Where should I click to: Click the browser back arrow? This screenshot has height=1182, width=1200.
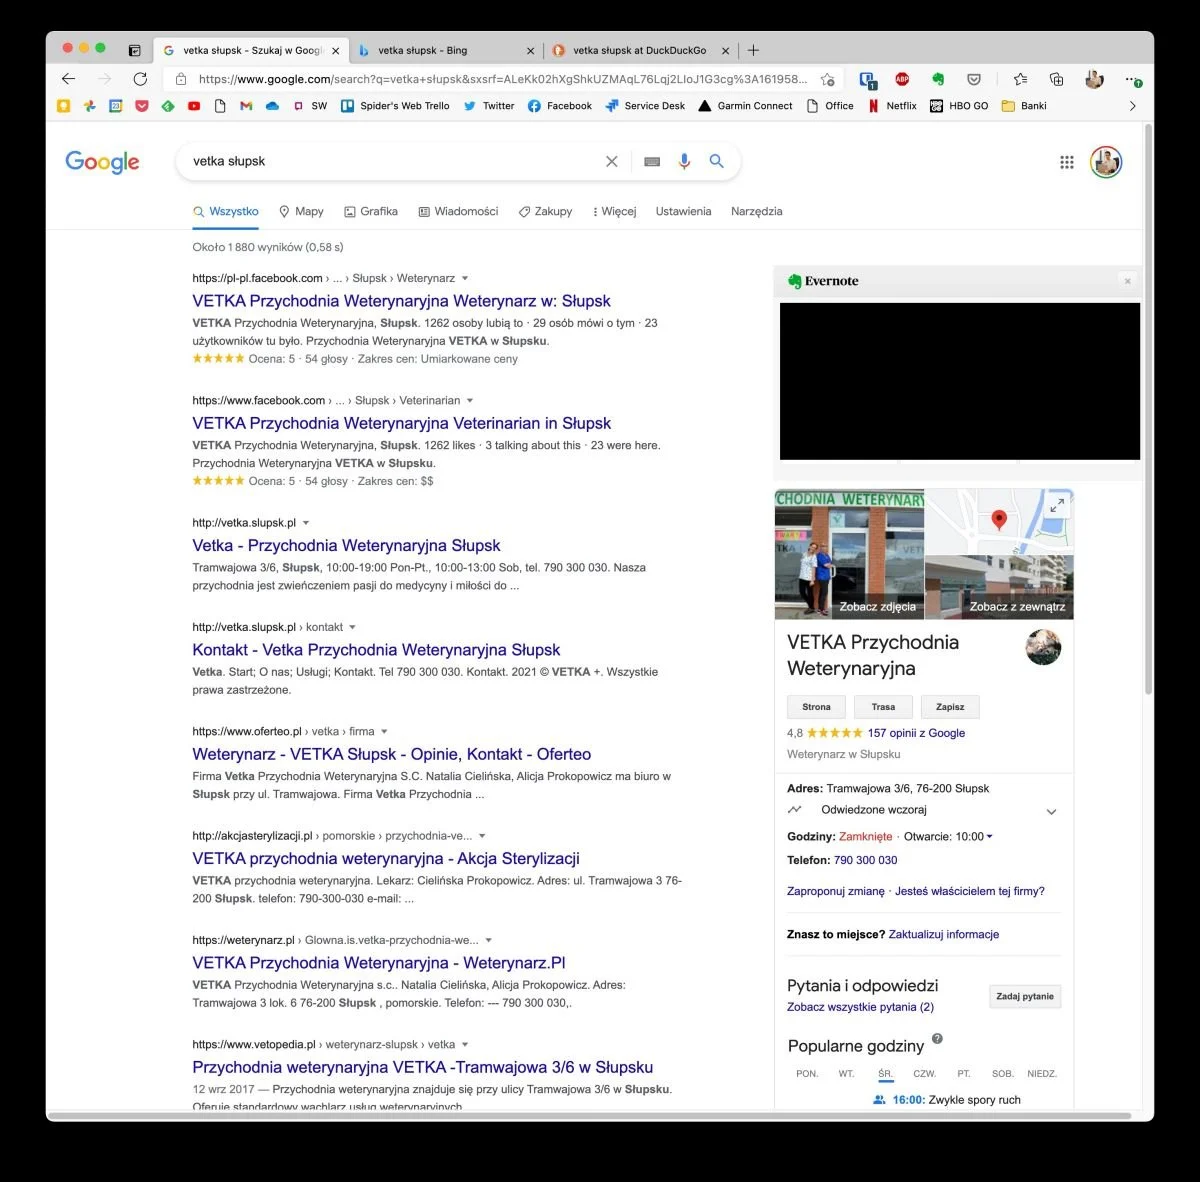pyautogui.click(x=68, y=79)
